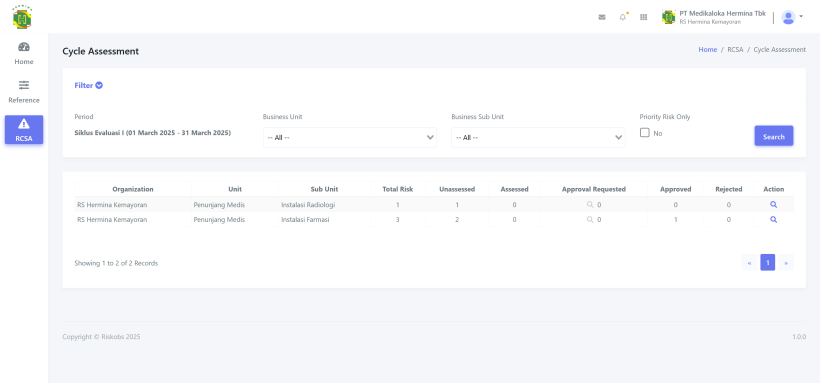Click the PT Medikaloka Hermina Tbk label
The image size is (820, 383).
point(723,14)
